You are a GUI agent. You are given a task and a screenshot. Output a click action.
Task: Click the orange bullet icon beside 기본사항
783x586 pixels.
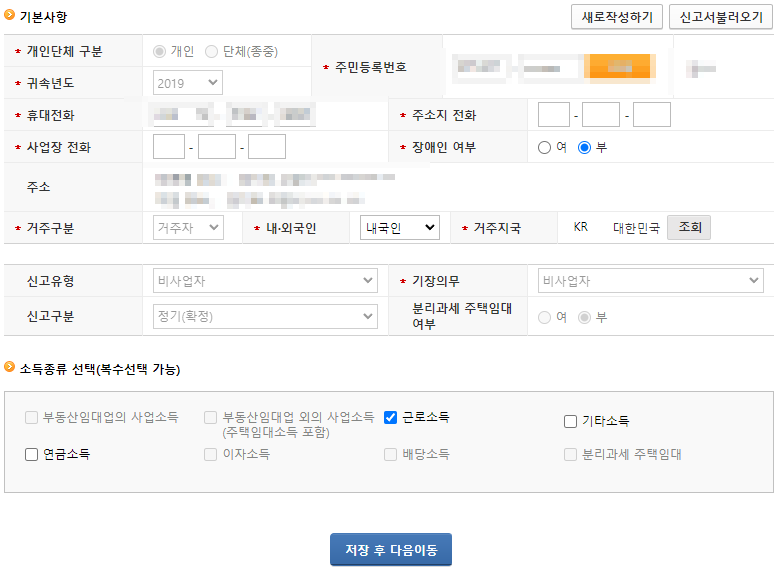click(10, 15)
